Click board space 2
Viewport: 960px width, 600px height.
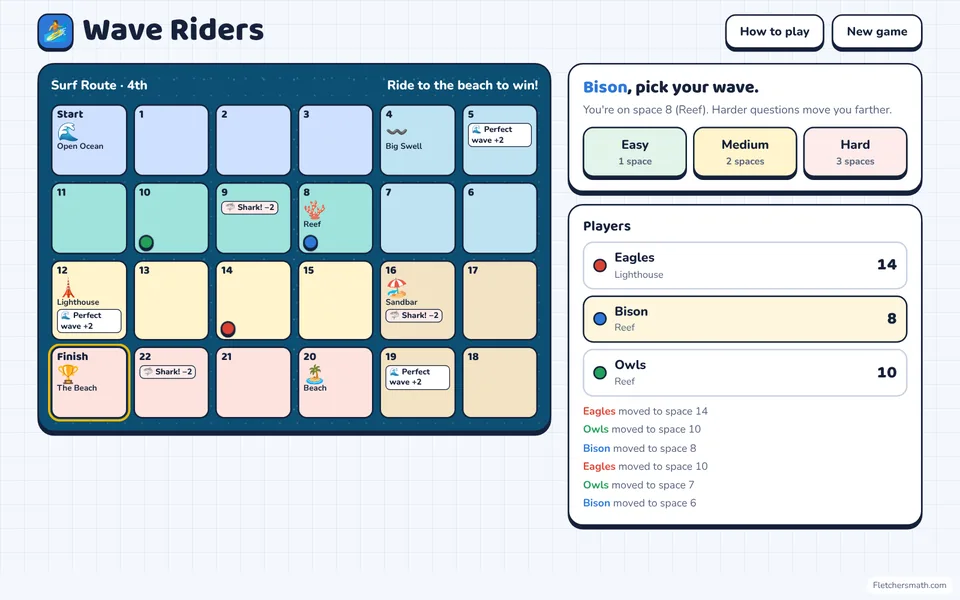point(253,140)
